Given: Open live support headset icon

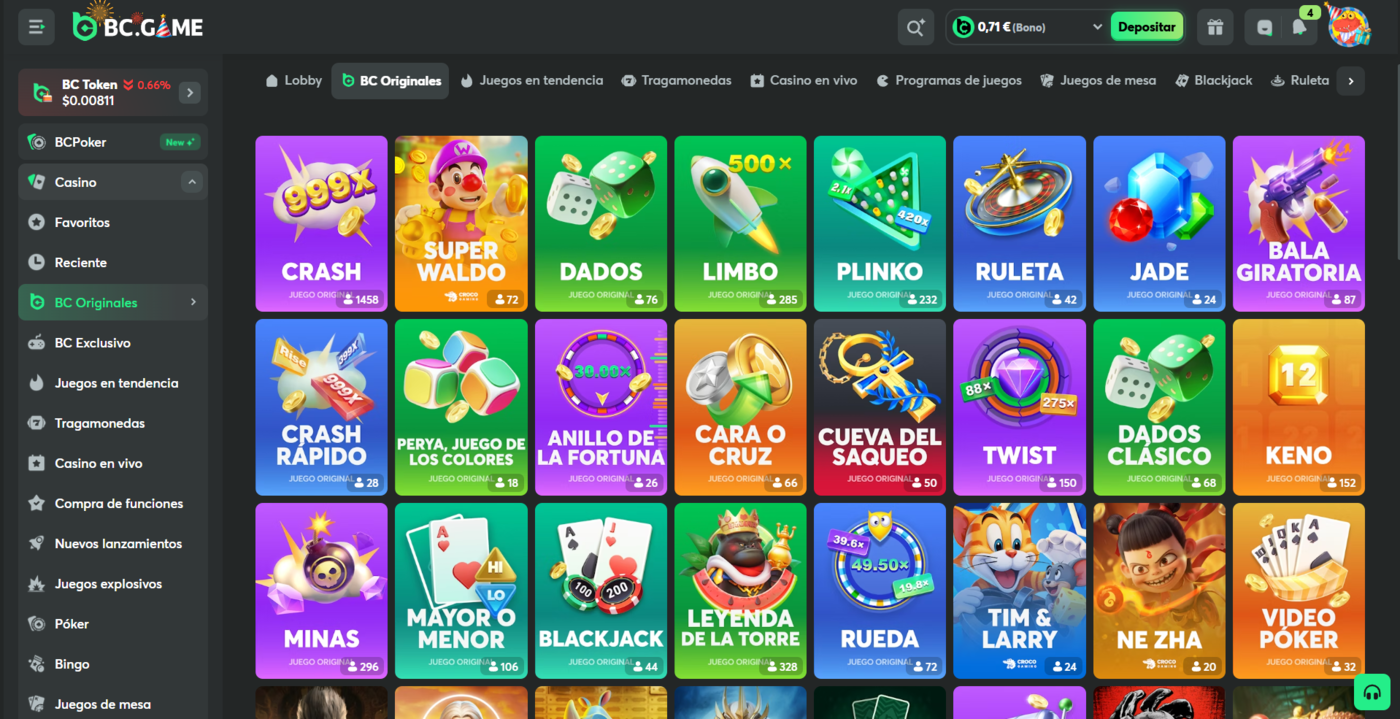Looking at the screenshot, I should [1371, 692].
